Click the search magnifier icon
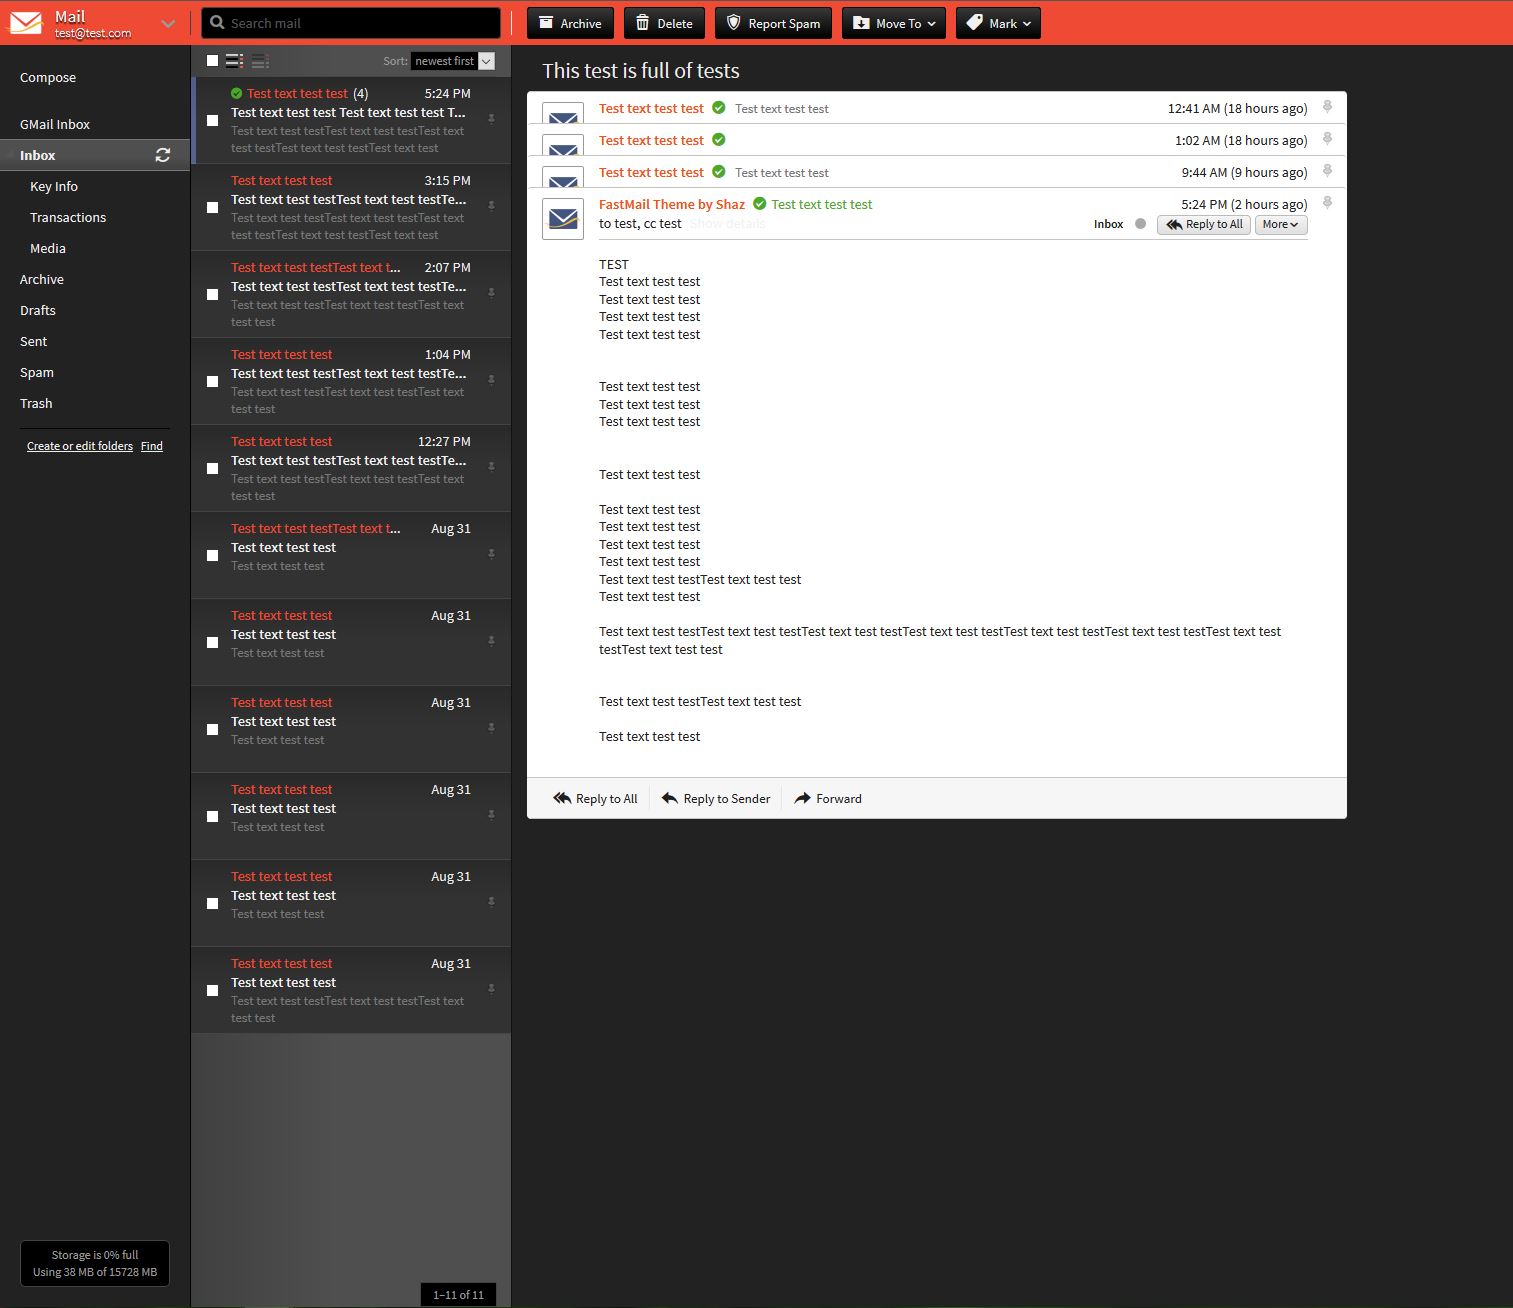The image size is (1513, 1308). pos(218,22)
